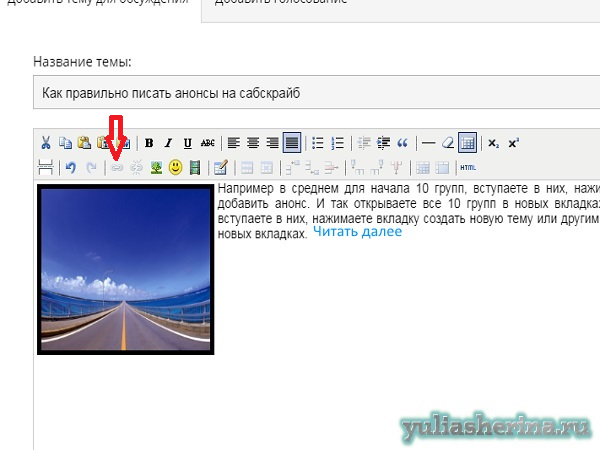Insert a numbered list
This screenshot has width=600, height=450.
337,143
